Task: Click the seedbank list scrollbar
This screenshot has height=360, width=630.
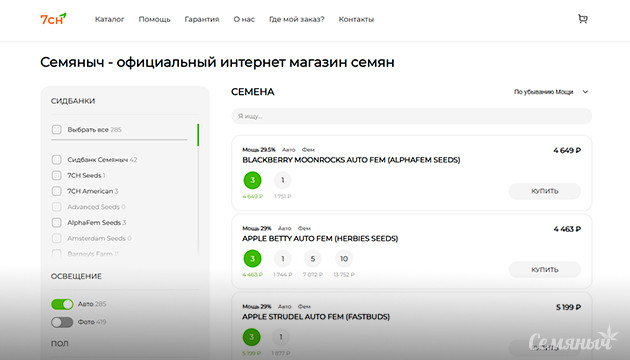Action: [x=198, y=135]
